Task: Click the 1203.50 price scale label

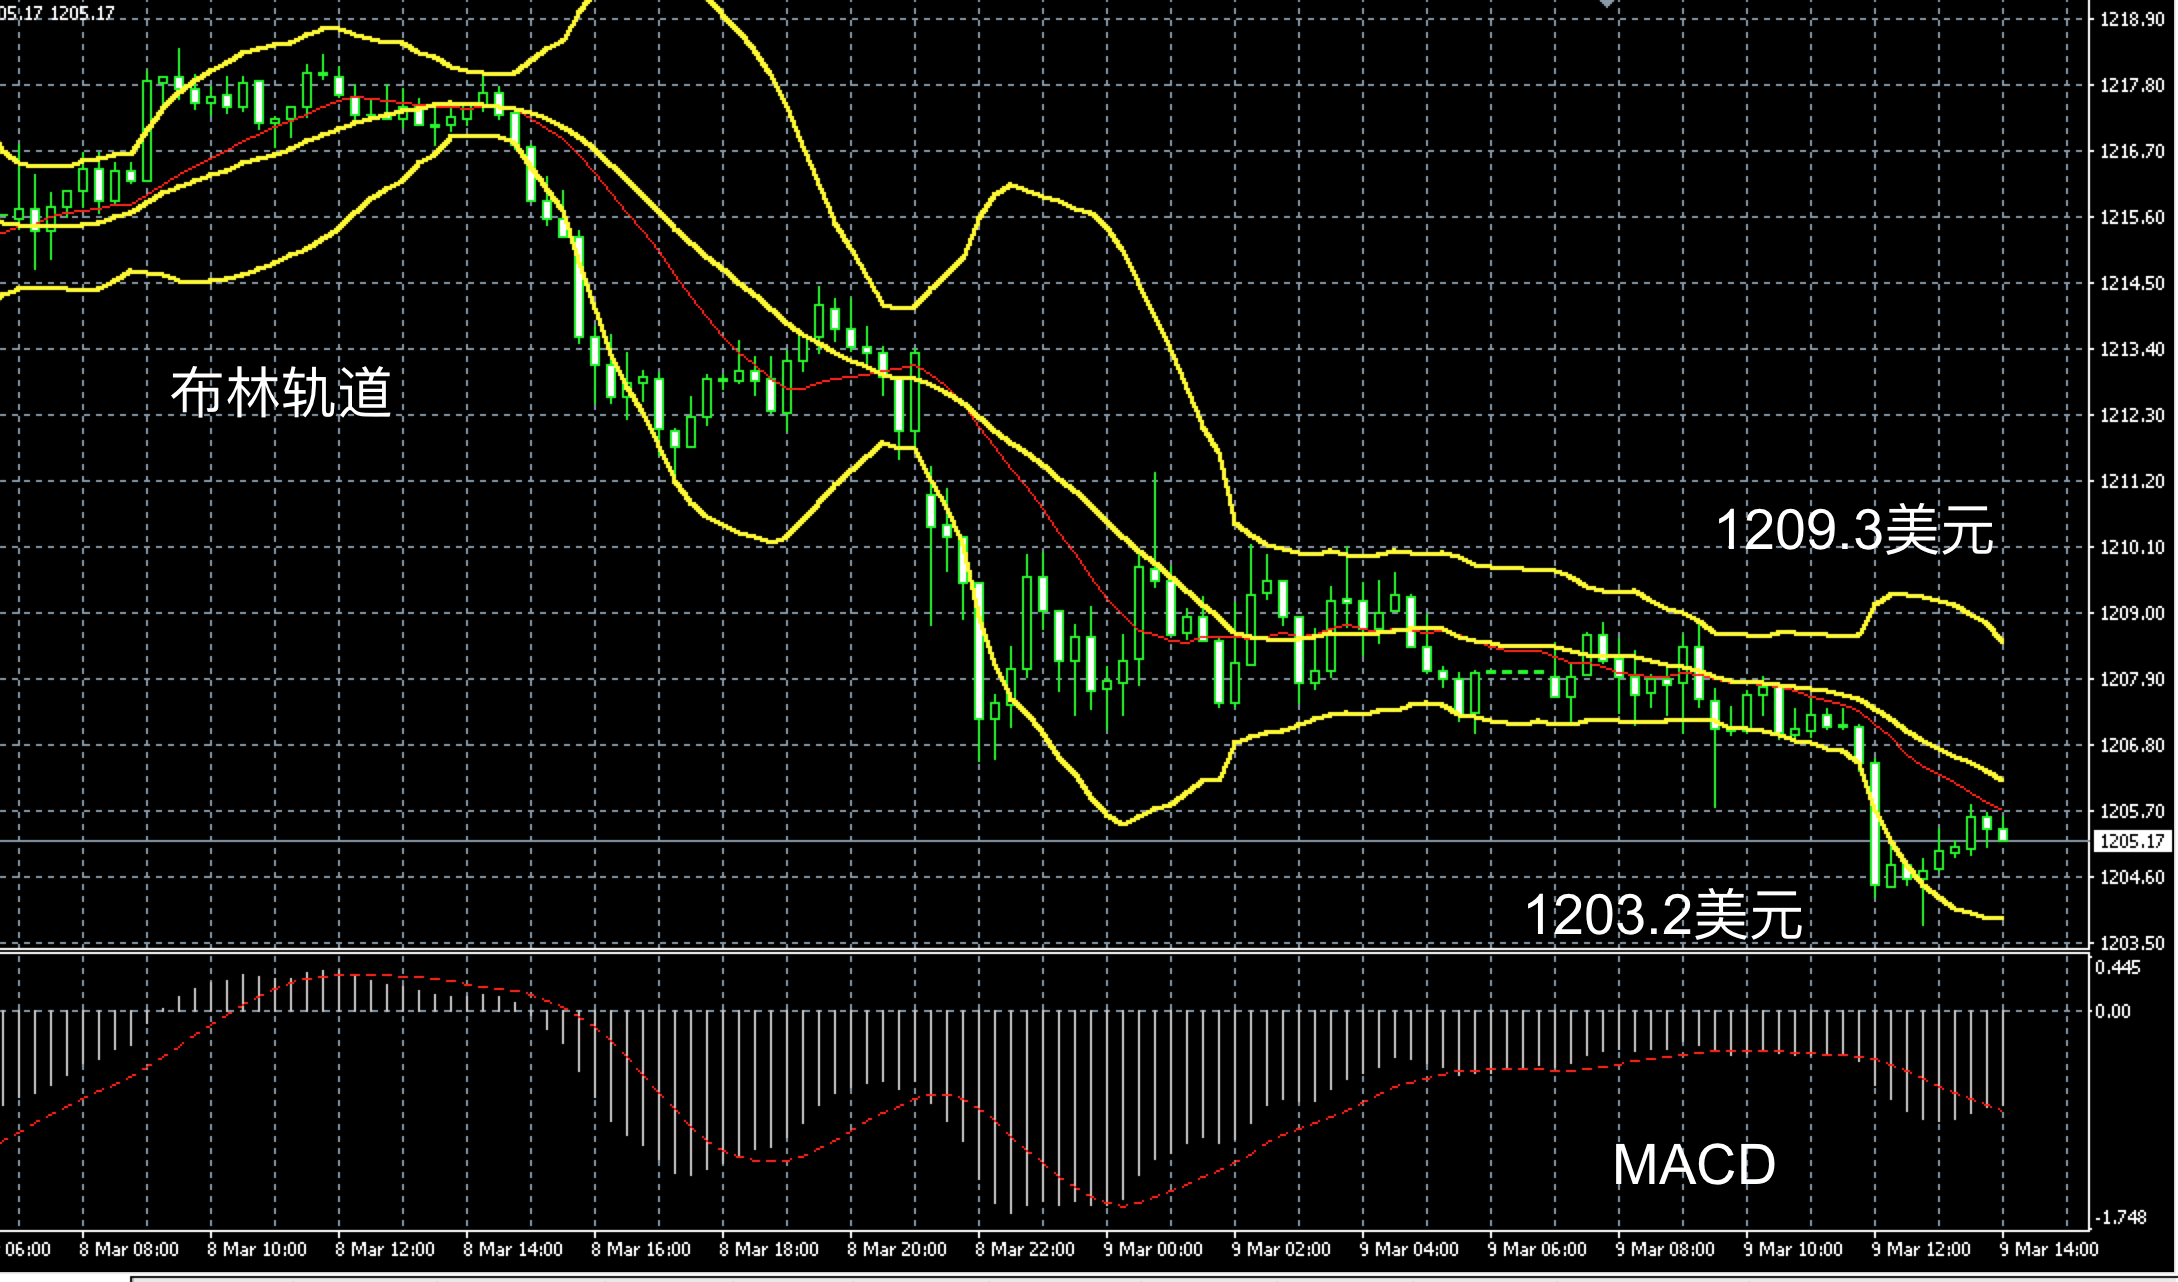Action: coord(2132,943)
